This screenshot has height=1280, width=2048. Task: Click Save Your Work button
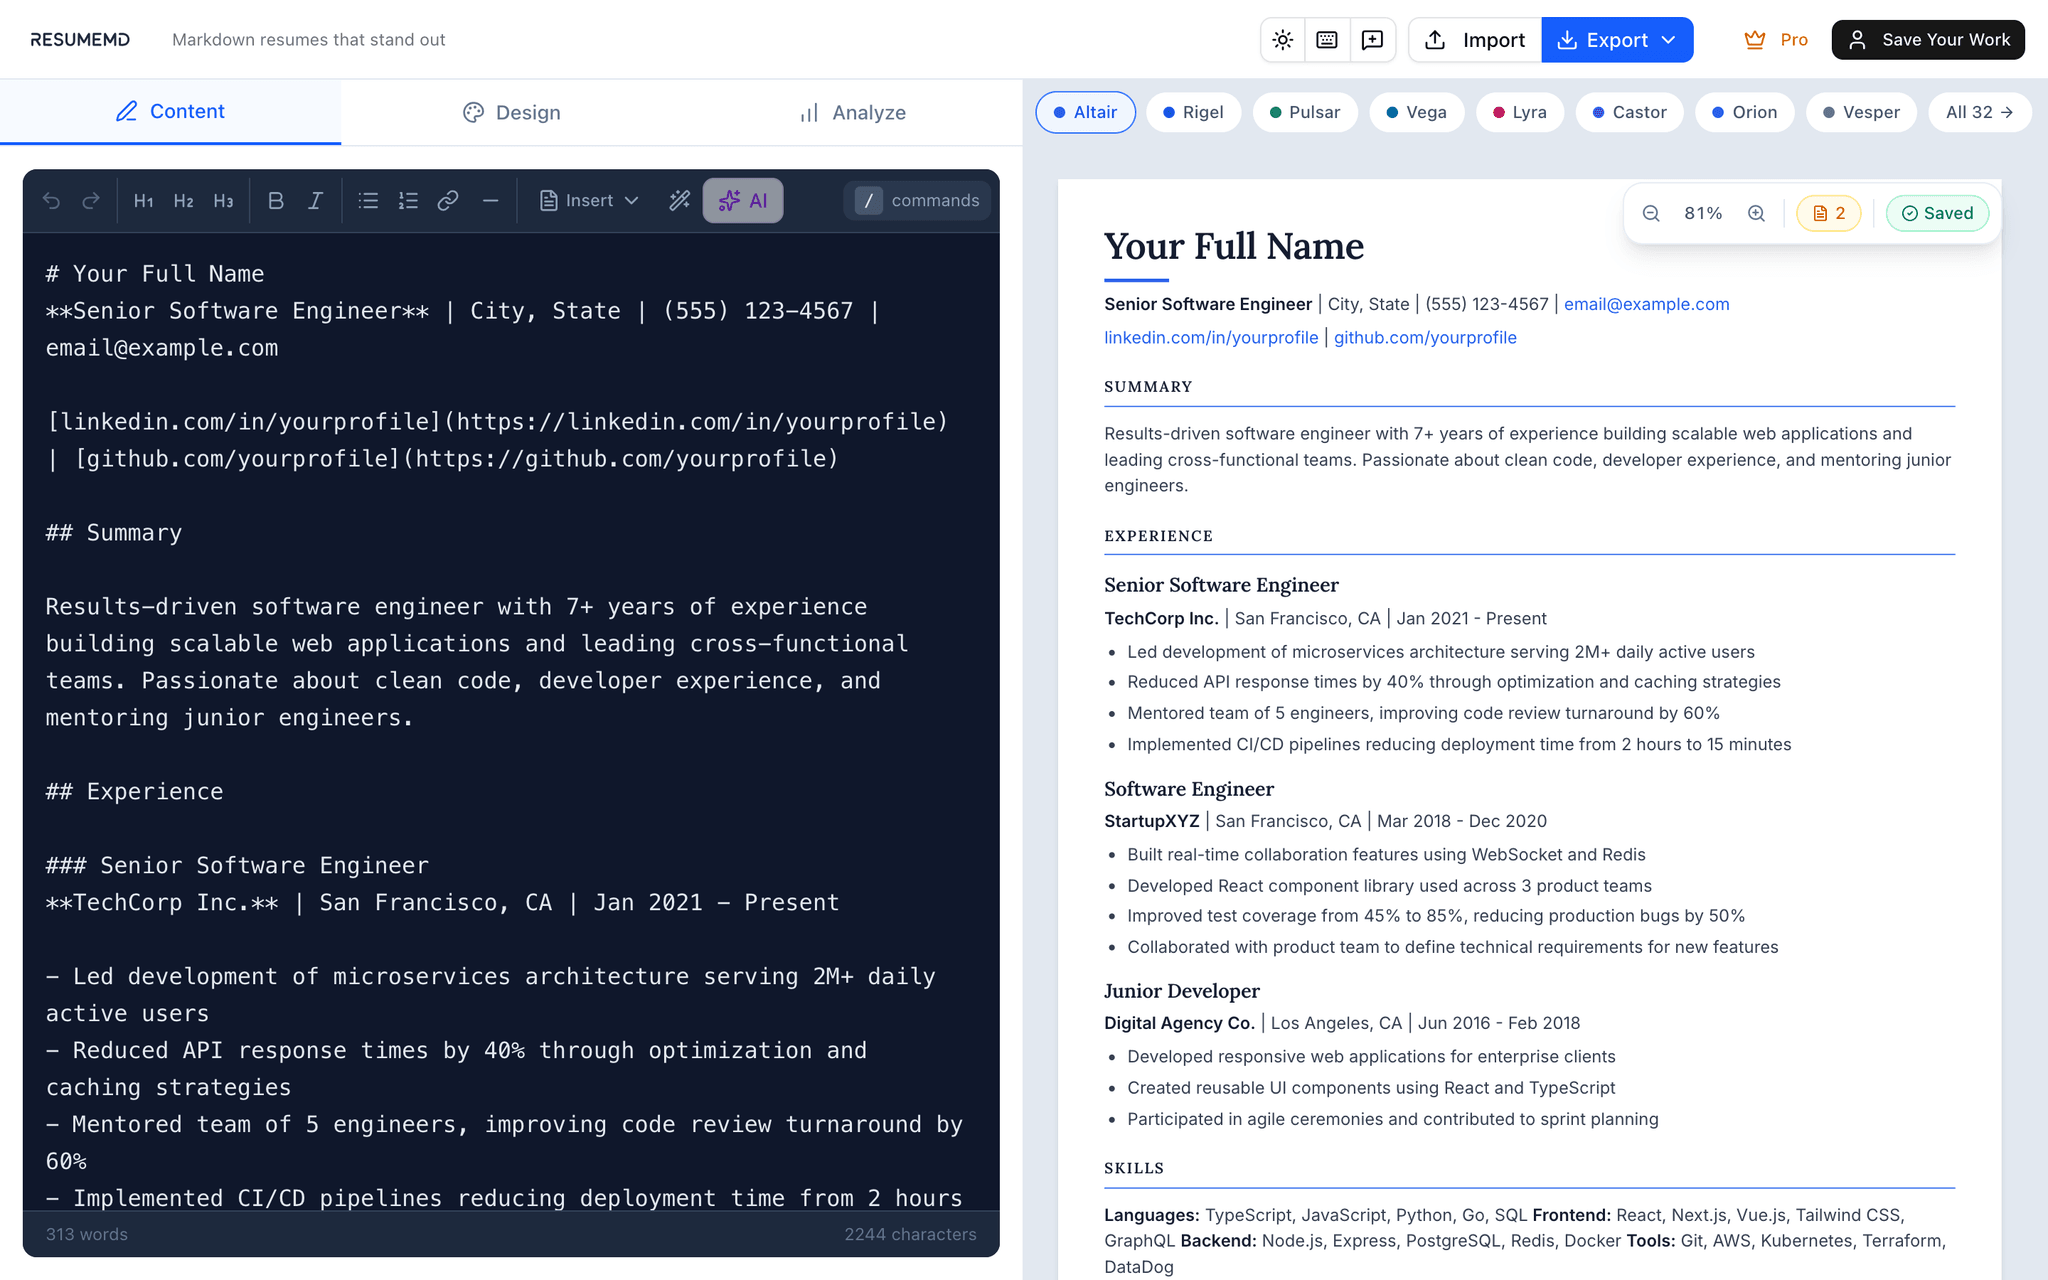1928,40
